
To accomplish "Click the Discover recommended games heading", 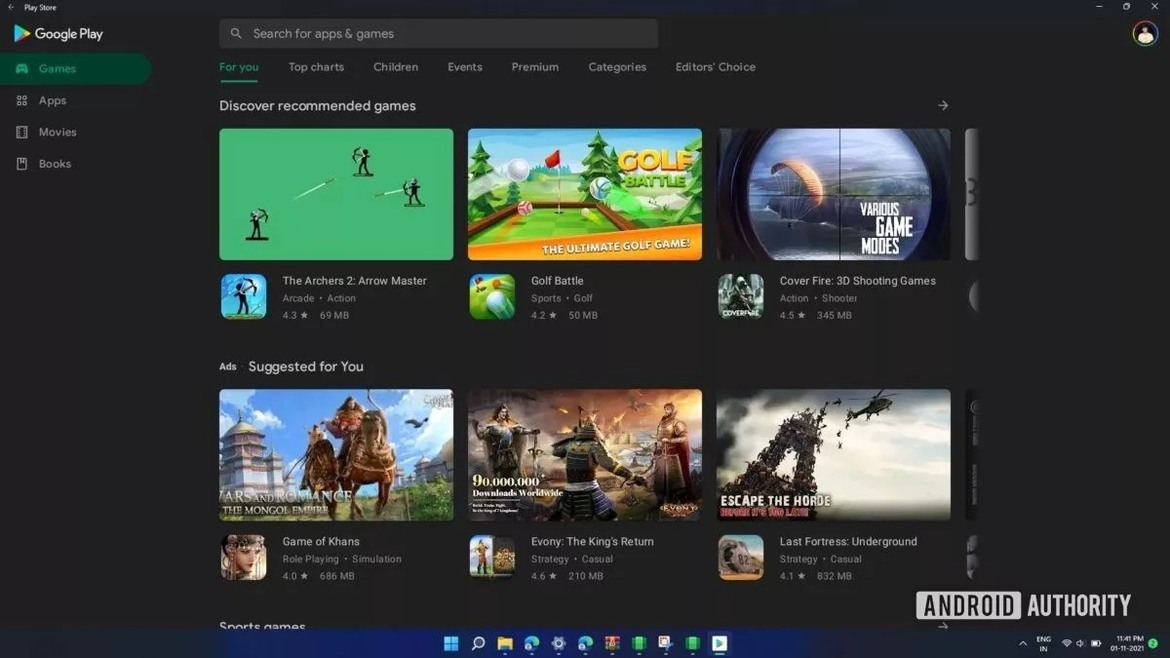I will [317, 106].
